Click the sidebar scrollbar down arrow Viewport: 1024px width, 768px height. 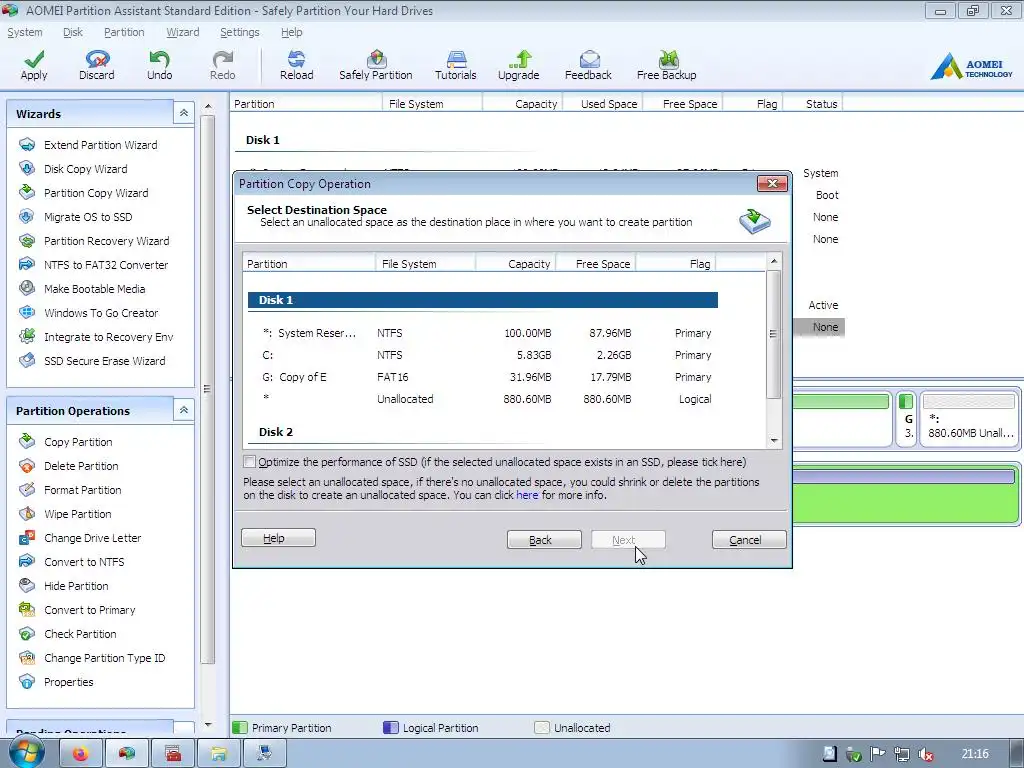click(208, 724)
